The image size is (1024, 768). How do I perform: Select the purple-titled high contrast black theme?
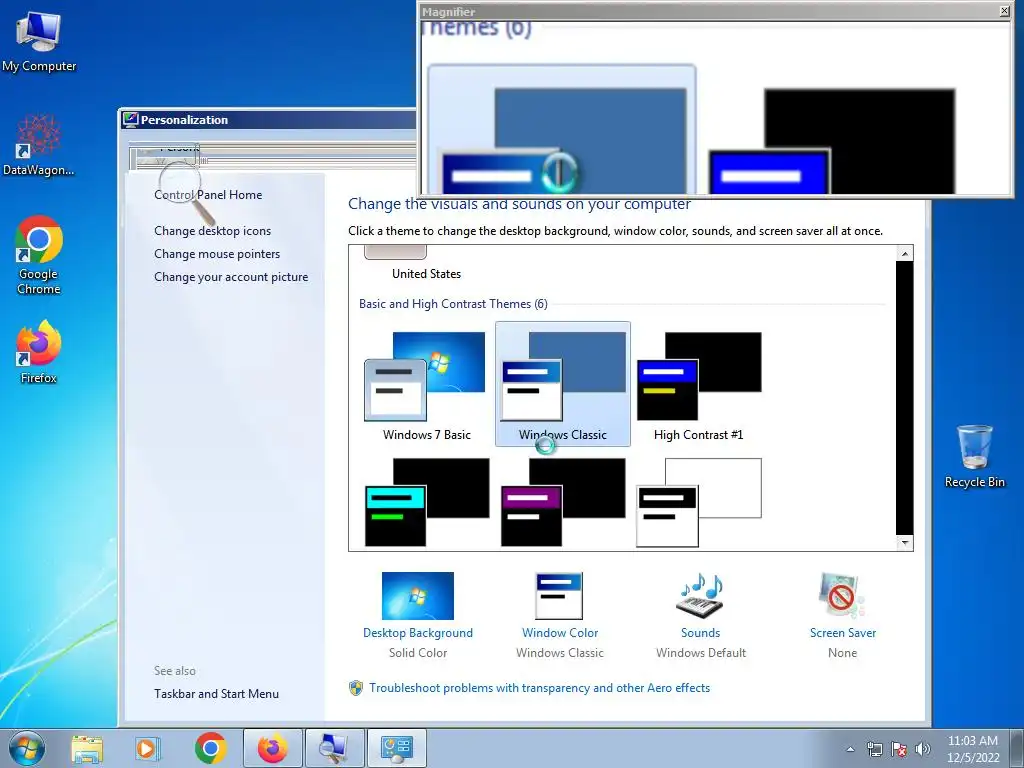pyautogui.click(x=563, y=502)
